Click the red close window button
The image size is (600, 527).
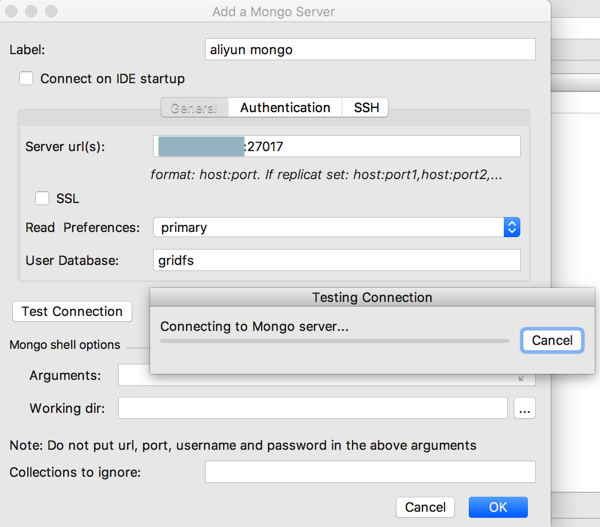coord(13,12)
